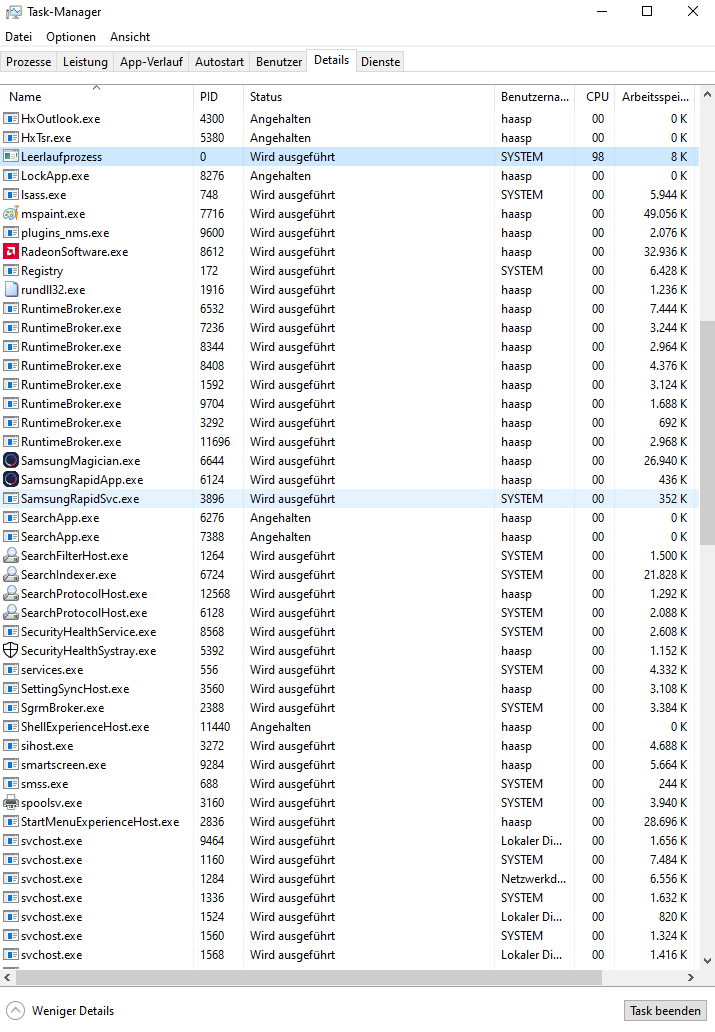Select SearchApp.exe with PID 6276

tap(349, 518)
